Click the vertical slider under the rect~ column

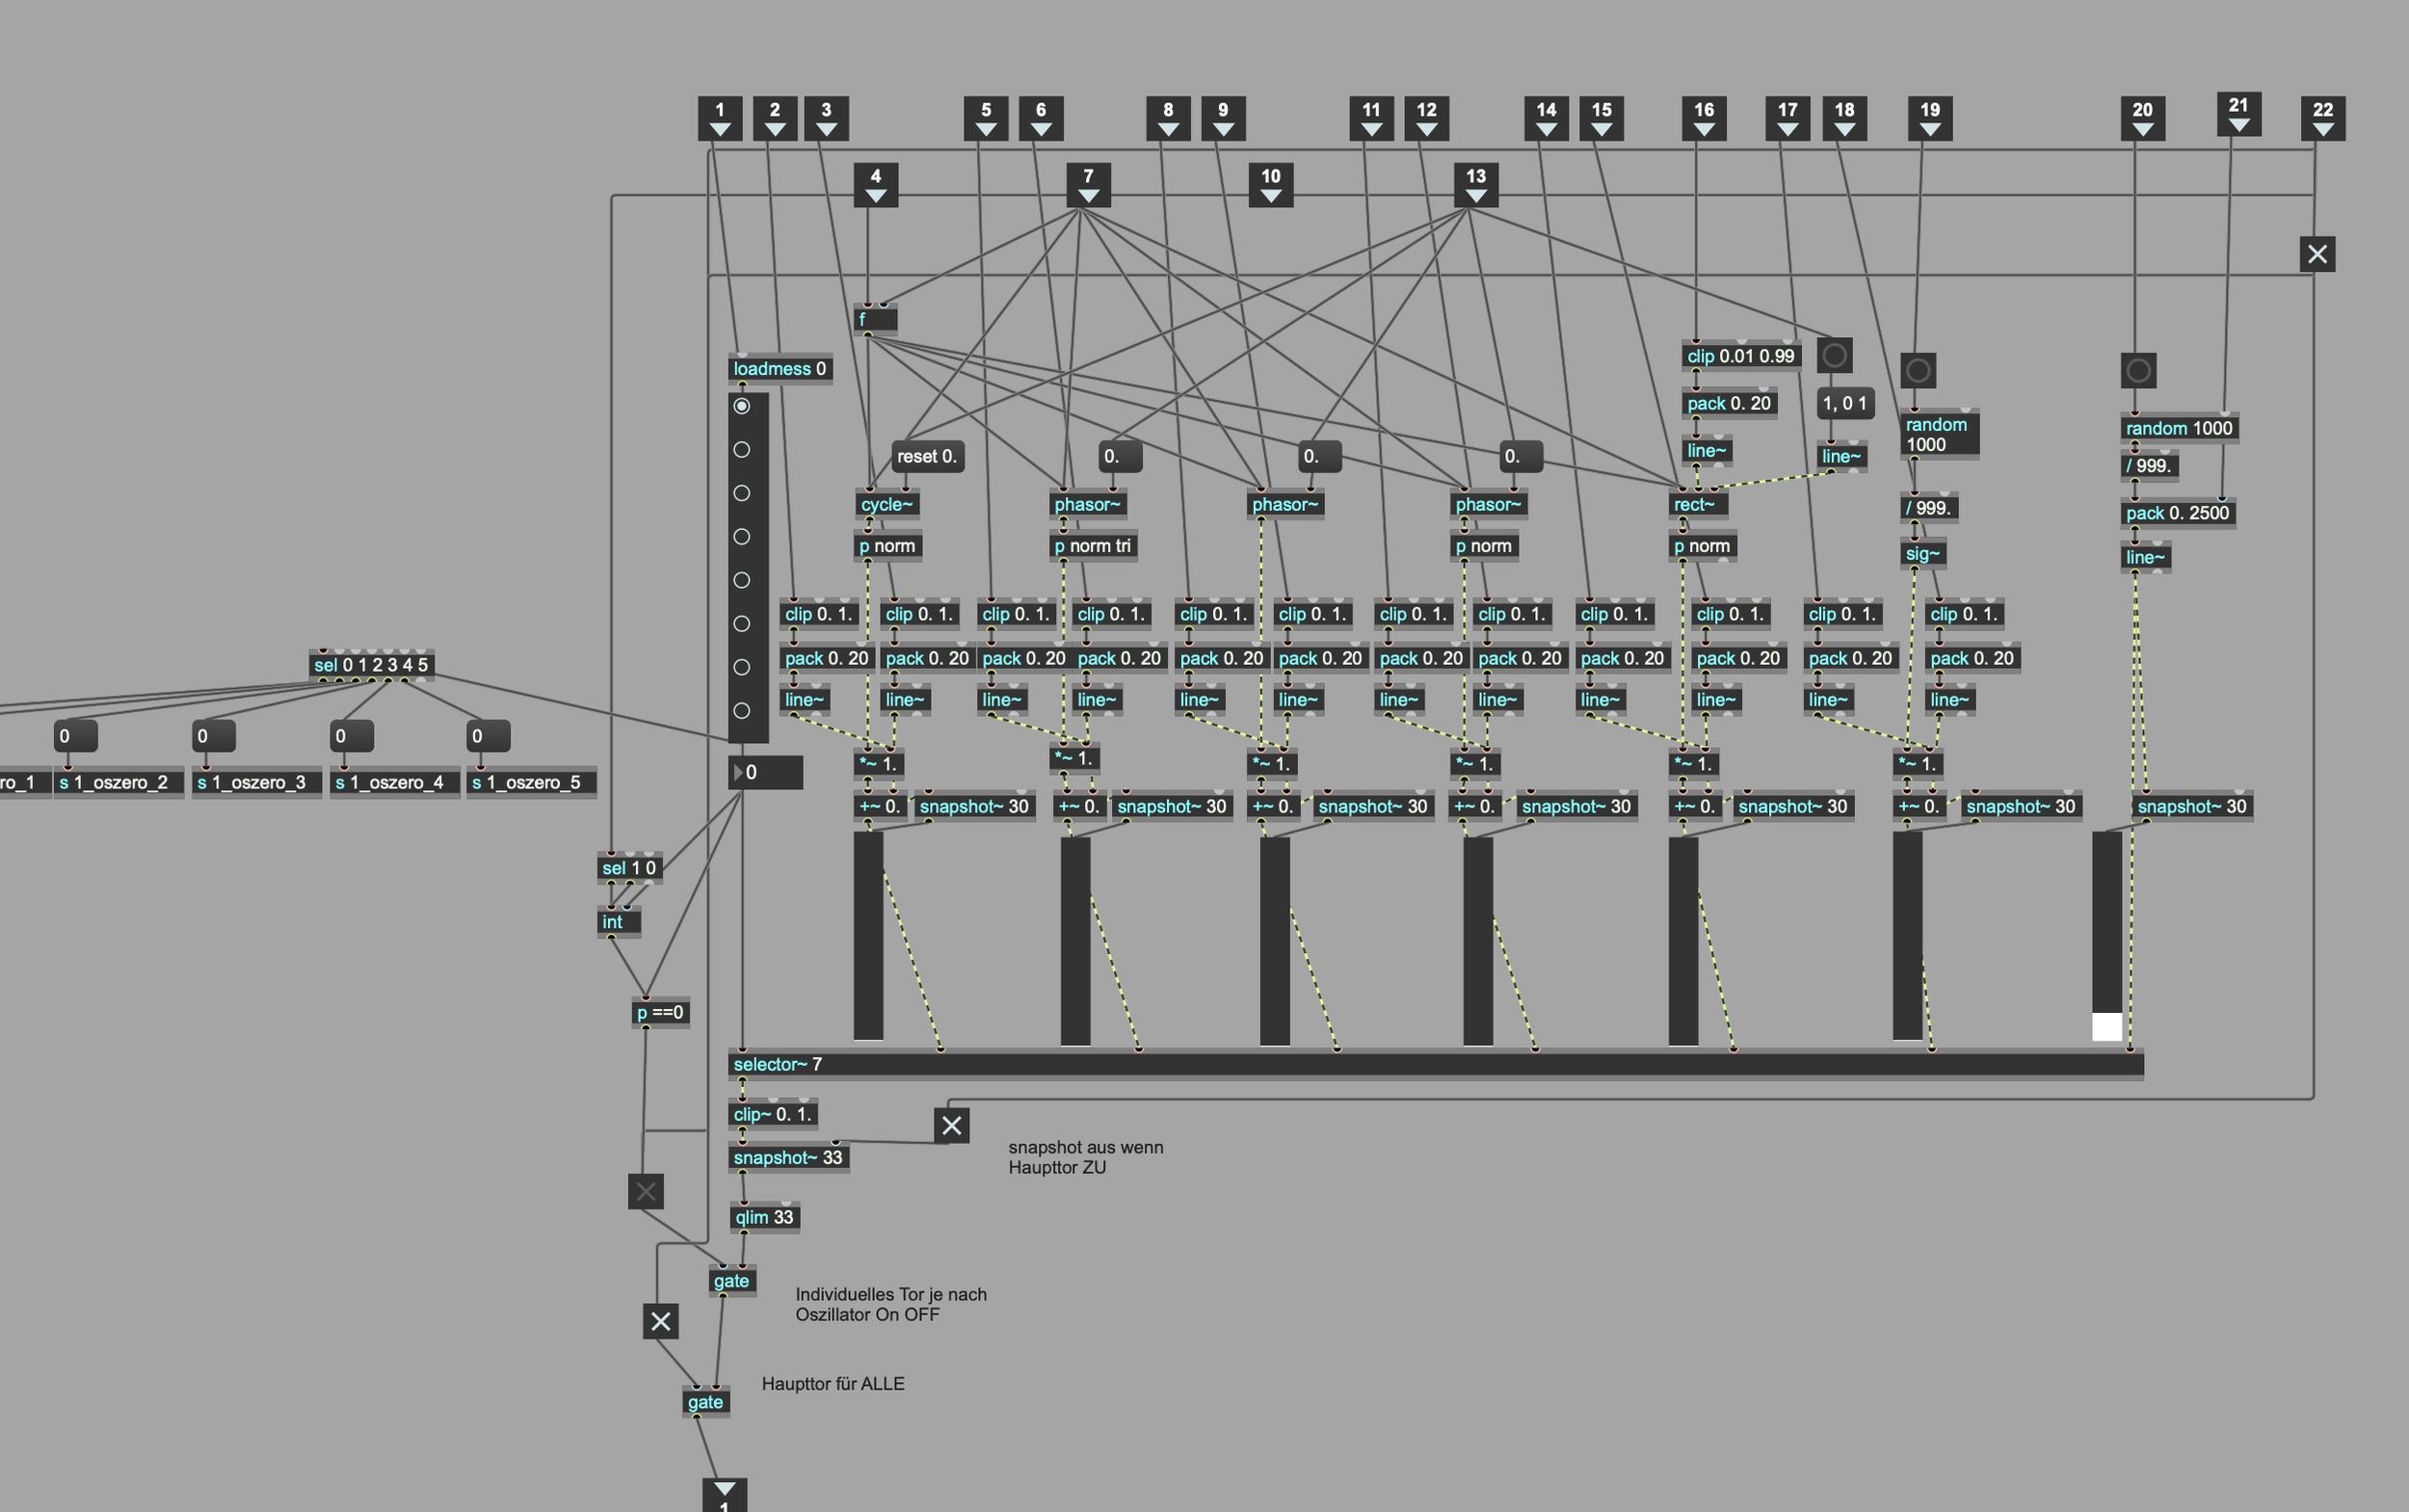[1683, 941]
